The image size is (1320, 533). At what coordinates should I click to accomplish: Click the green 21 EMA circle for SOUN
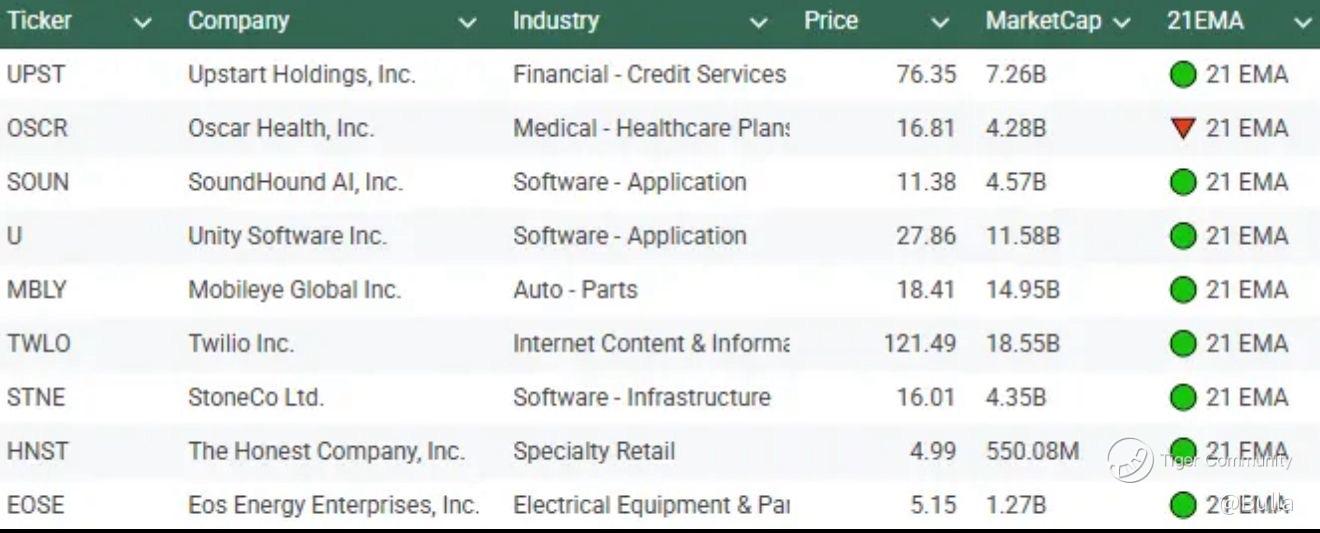click(x=1183, y=183)
